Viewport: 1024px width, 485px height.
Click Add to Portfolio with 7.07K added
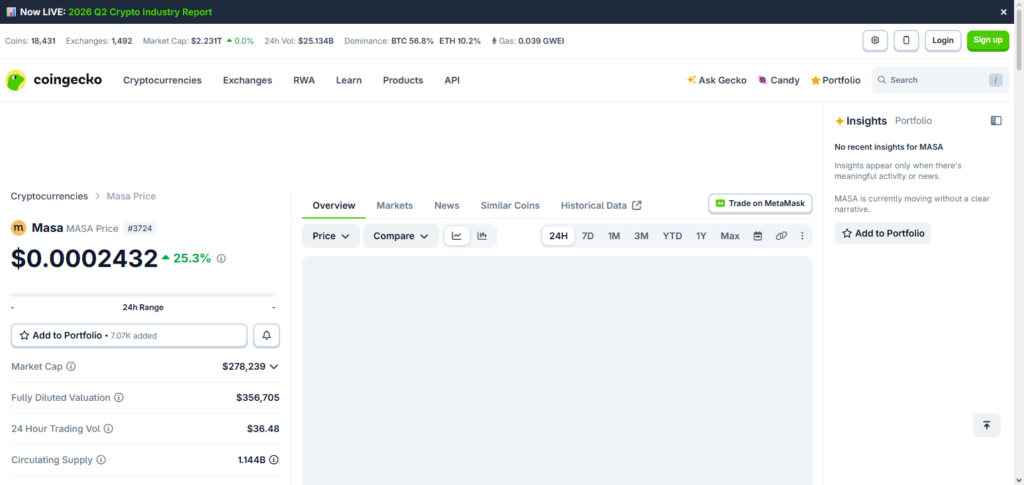pos(129,336)
